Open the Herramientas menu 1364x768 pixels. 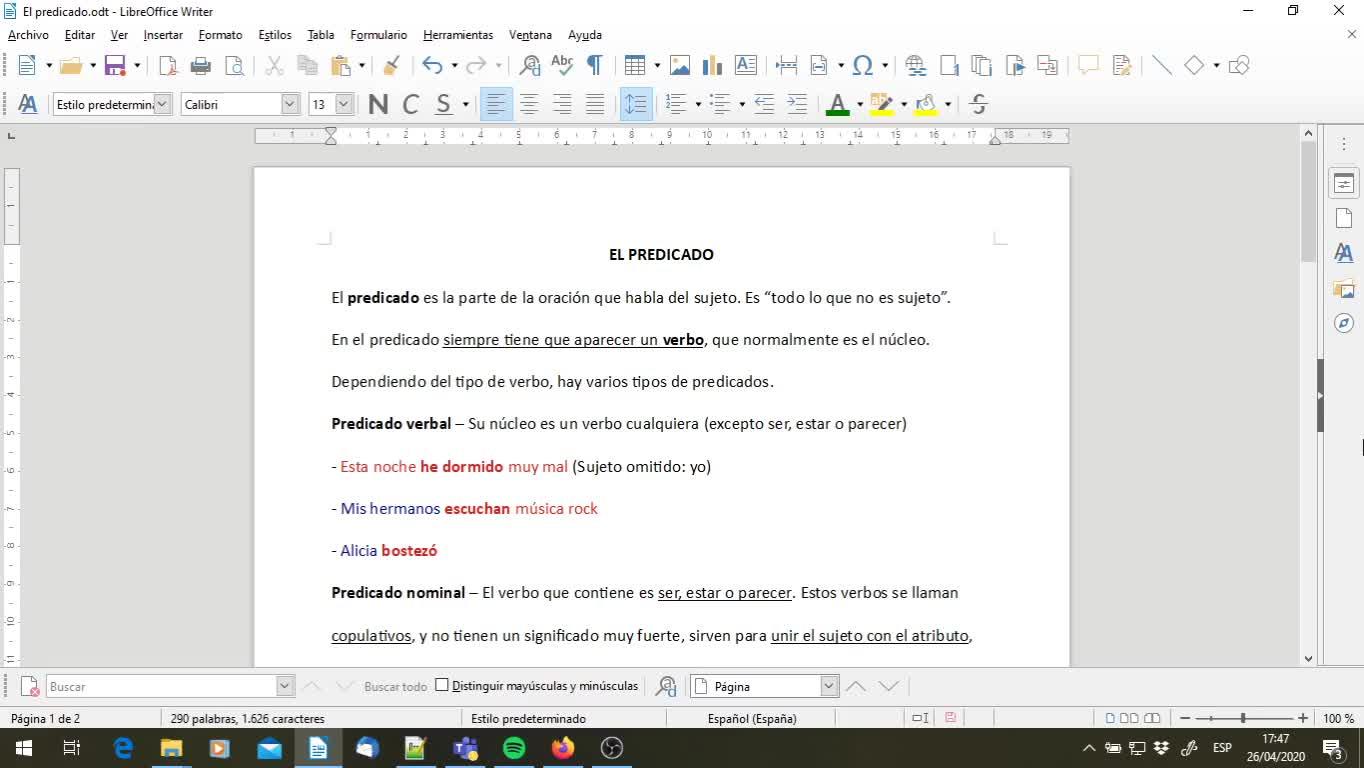tap(458, 35)
